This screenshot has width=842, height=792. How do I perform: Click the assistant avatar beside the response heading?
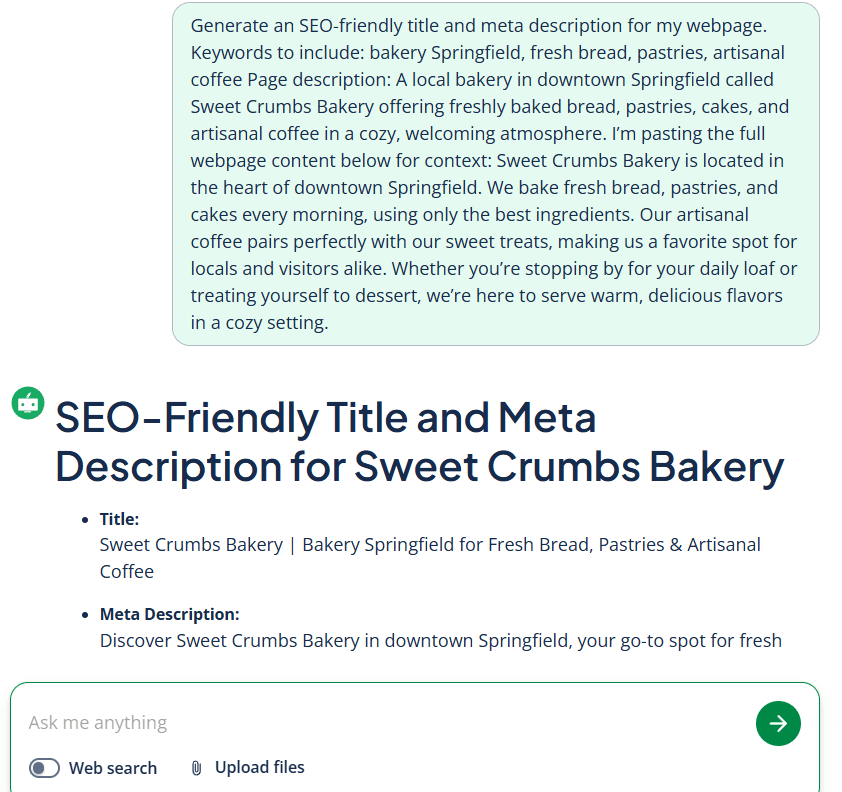pyautogui.click(x=27, y=403)
